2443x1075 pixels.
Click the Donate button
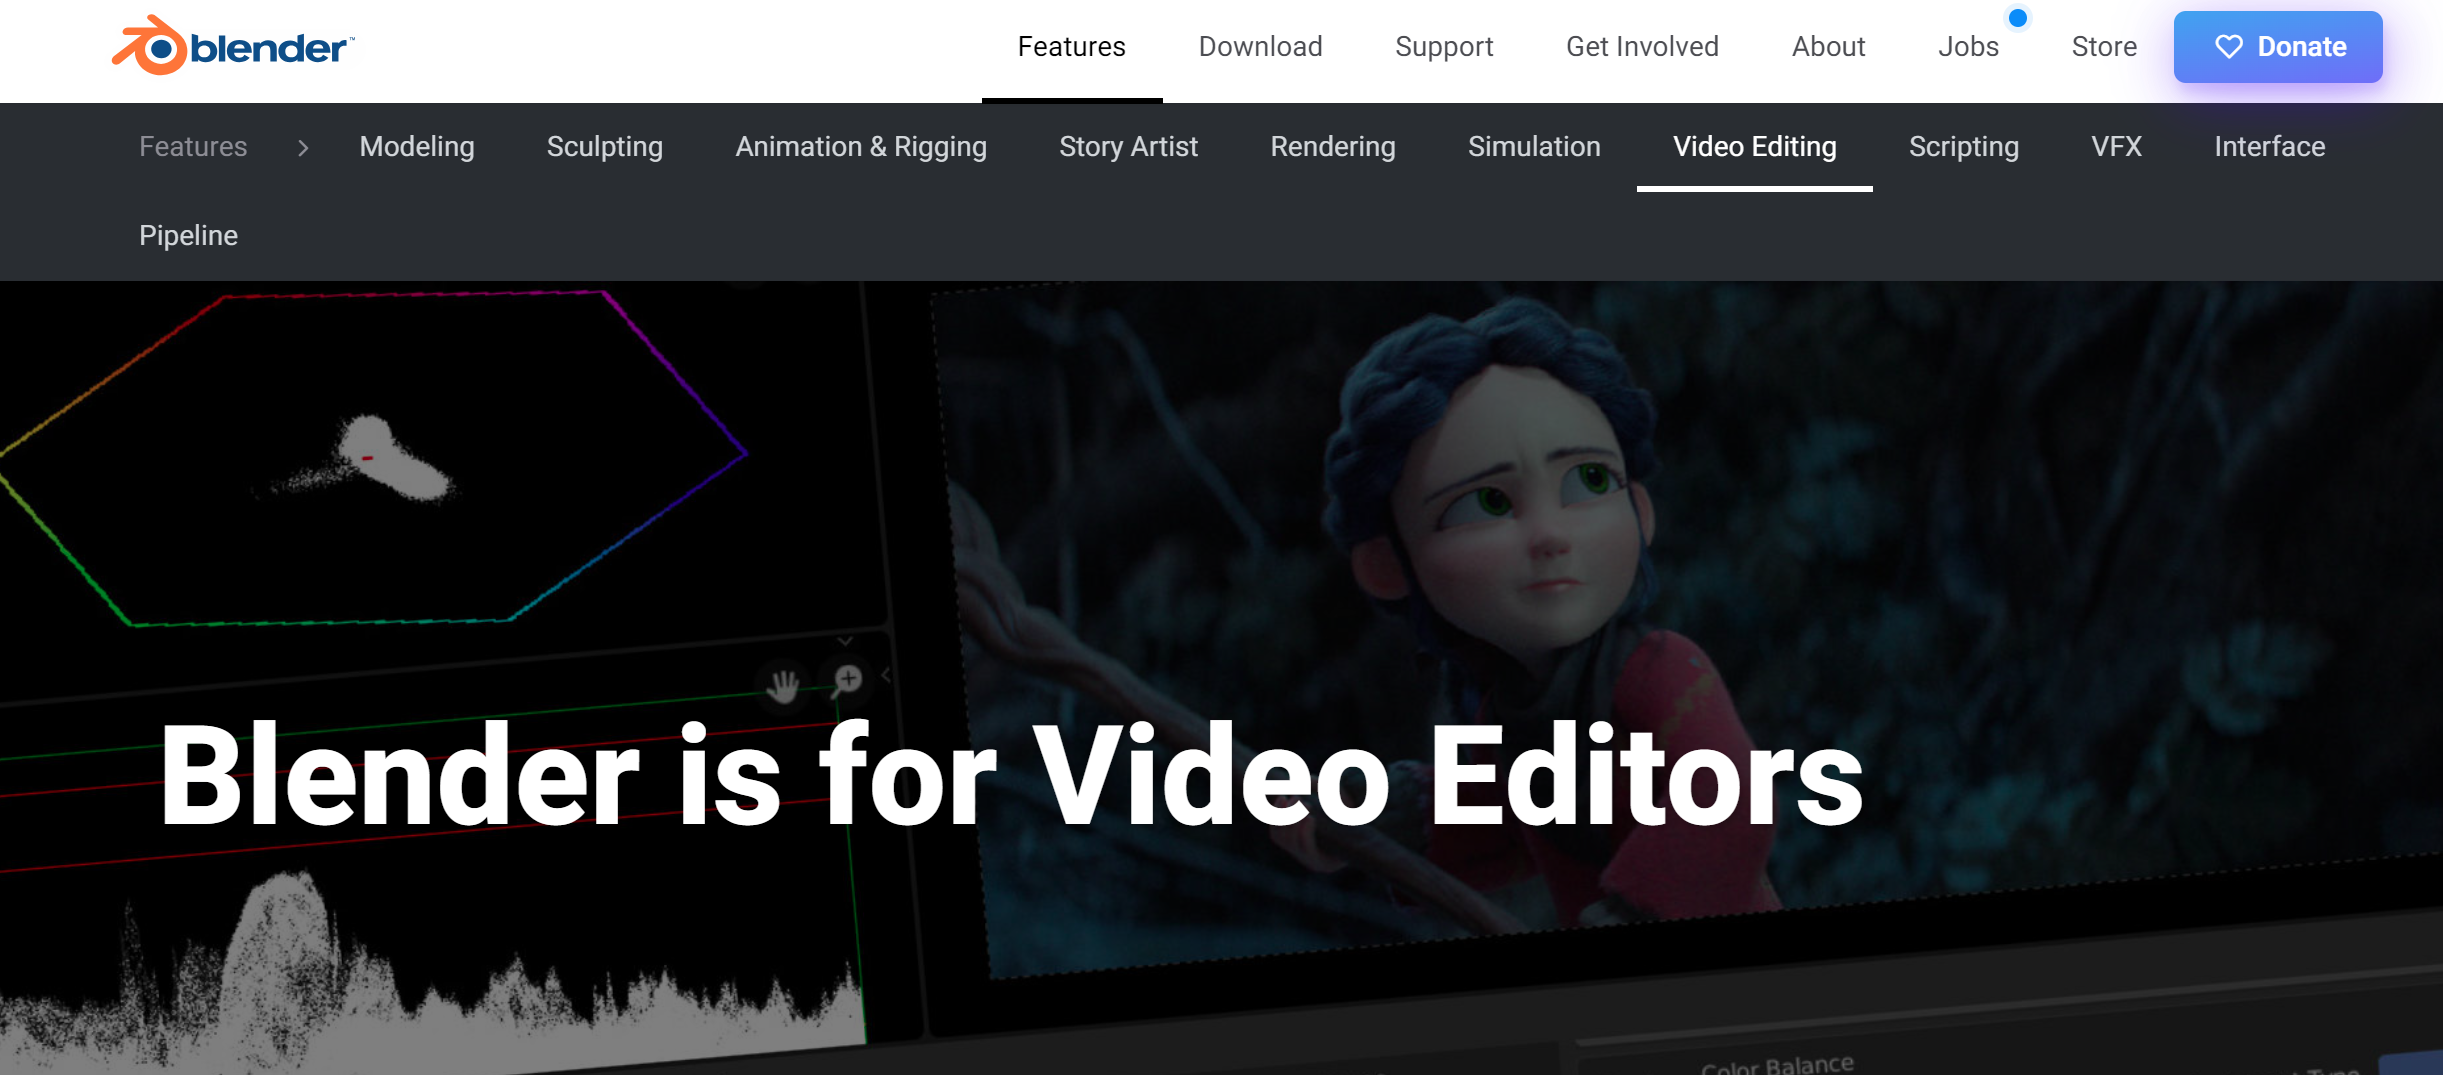click(x=2277, y=47)
